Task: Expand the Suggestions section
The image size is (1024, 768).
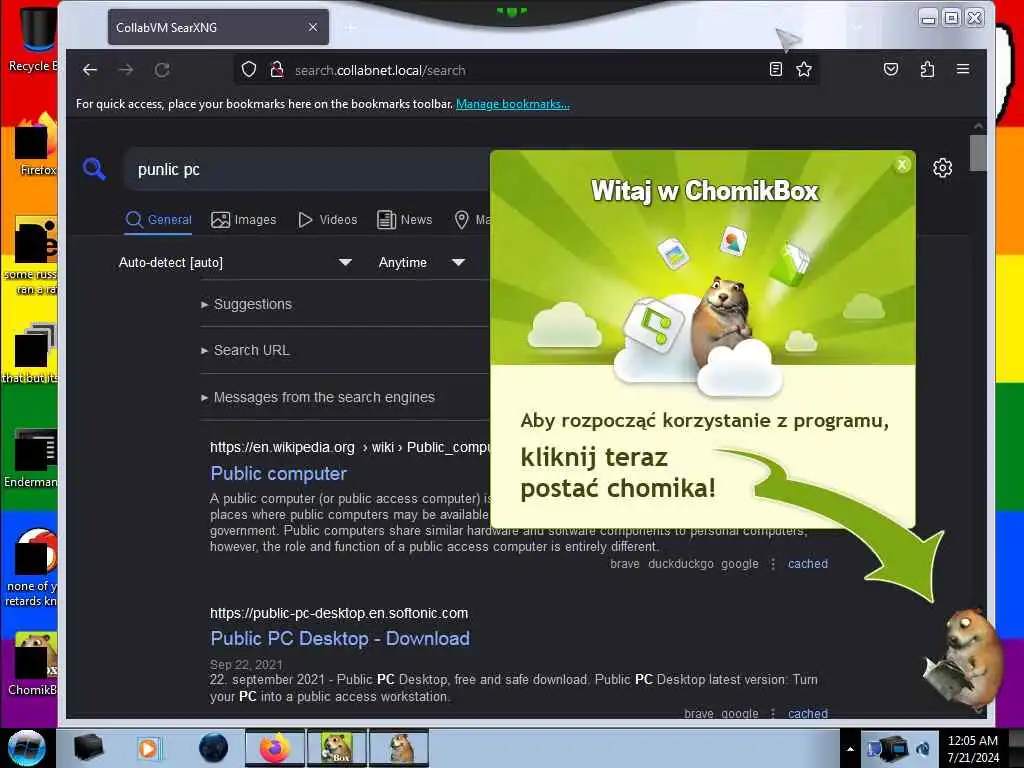Action: point(247,304)
